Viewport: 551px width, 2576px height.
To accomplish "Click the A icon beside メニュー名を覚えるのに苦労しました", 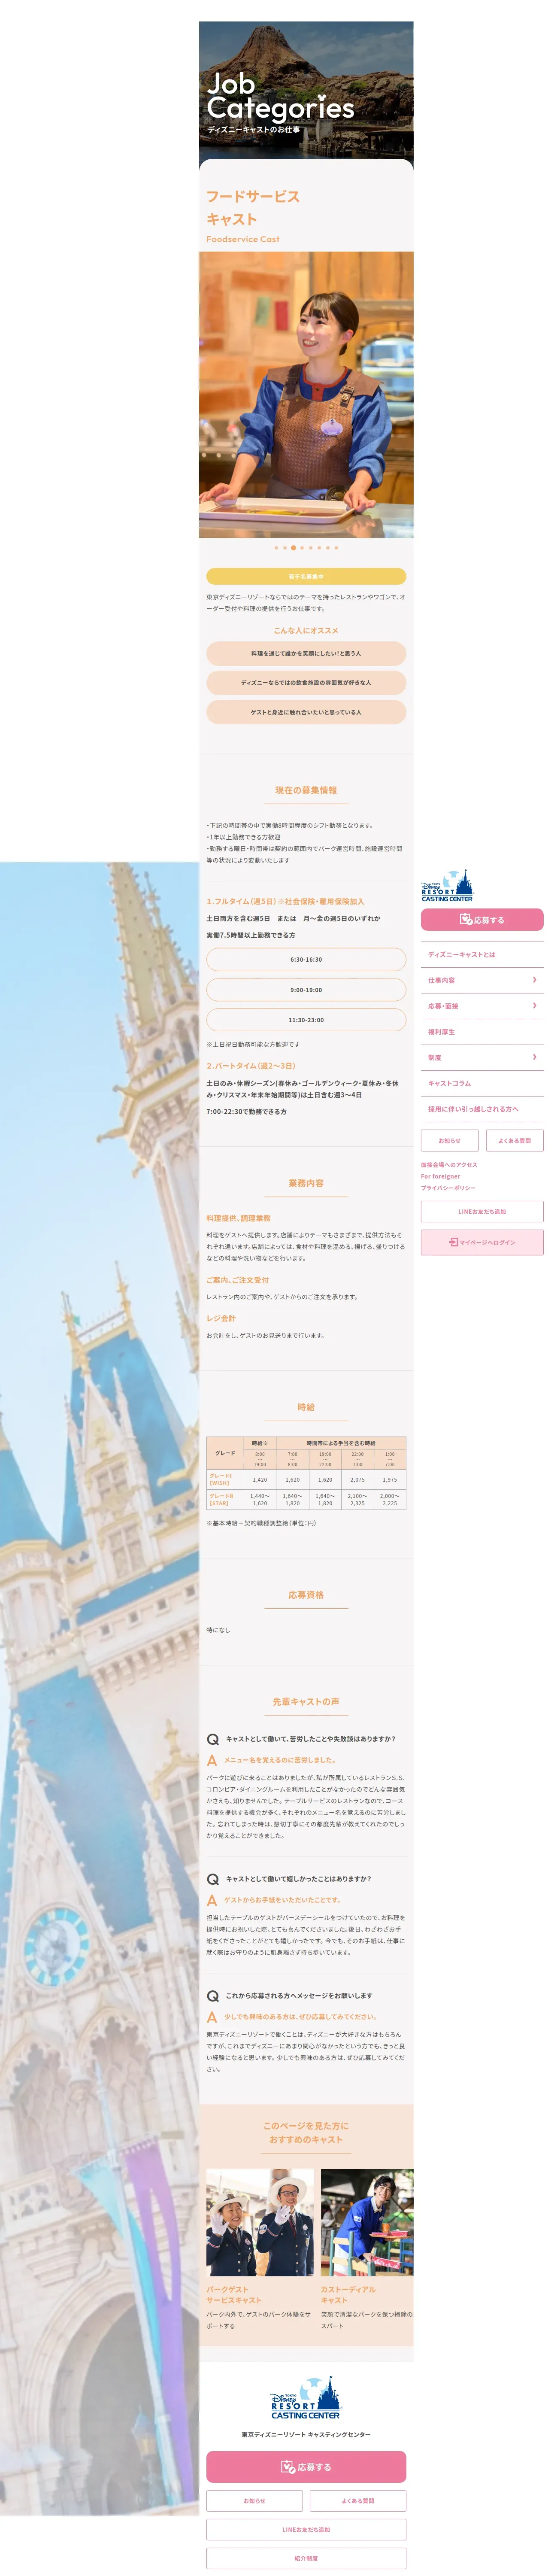I will click(x=212, y=1761).
